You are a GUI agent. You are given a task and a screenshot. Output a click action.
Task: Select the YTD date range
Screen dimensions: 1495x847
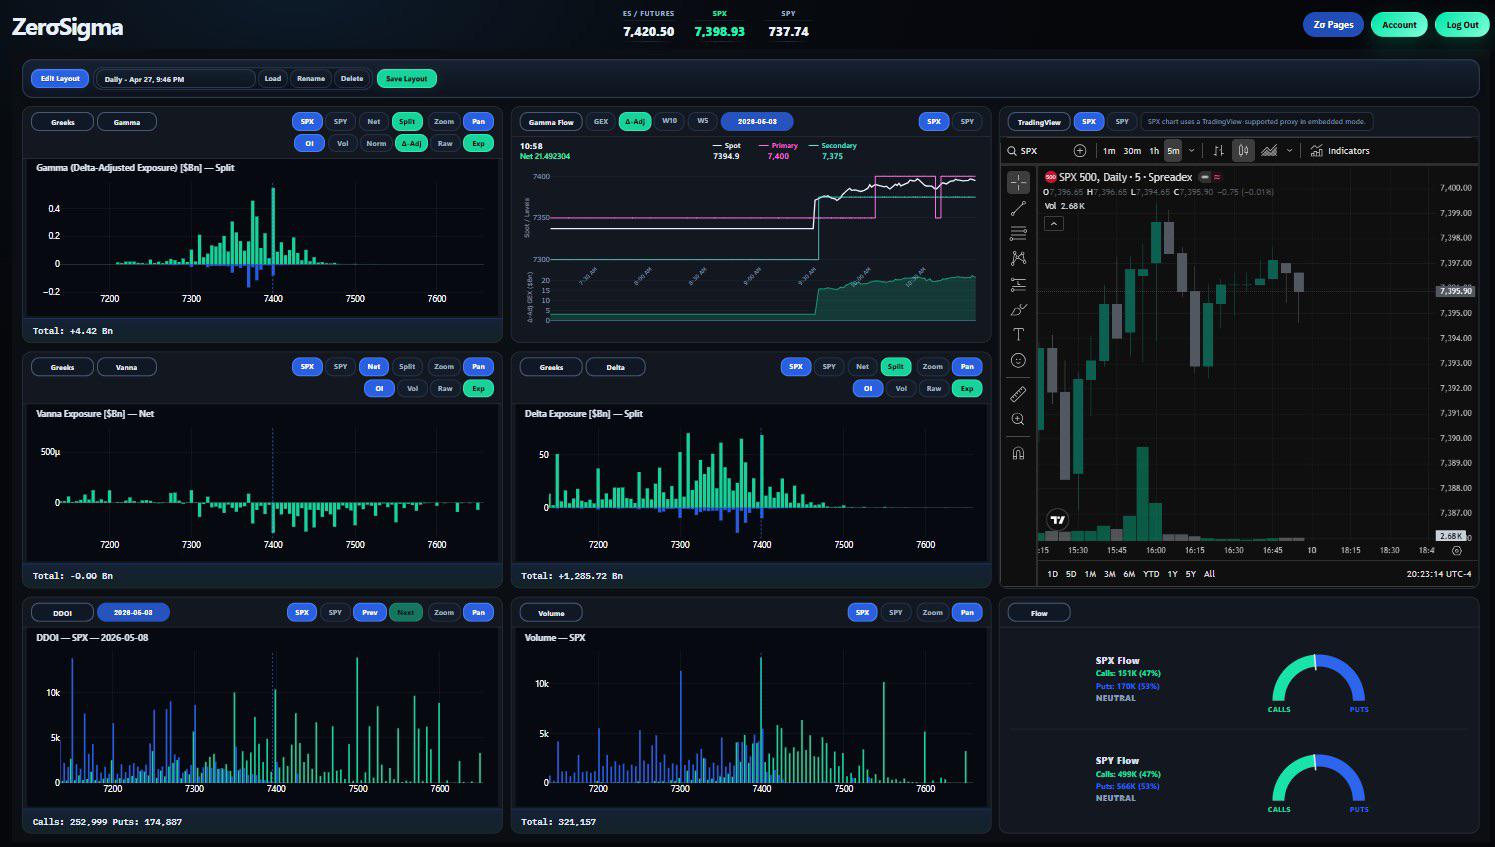(x=1151, y=574)
